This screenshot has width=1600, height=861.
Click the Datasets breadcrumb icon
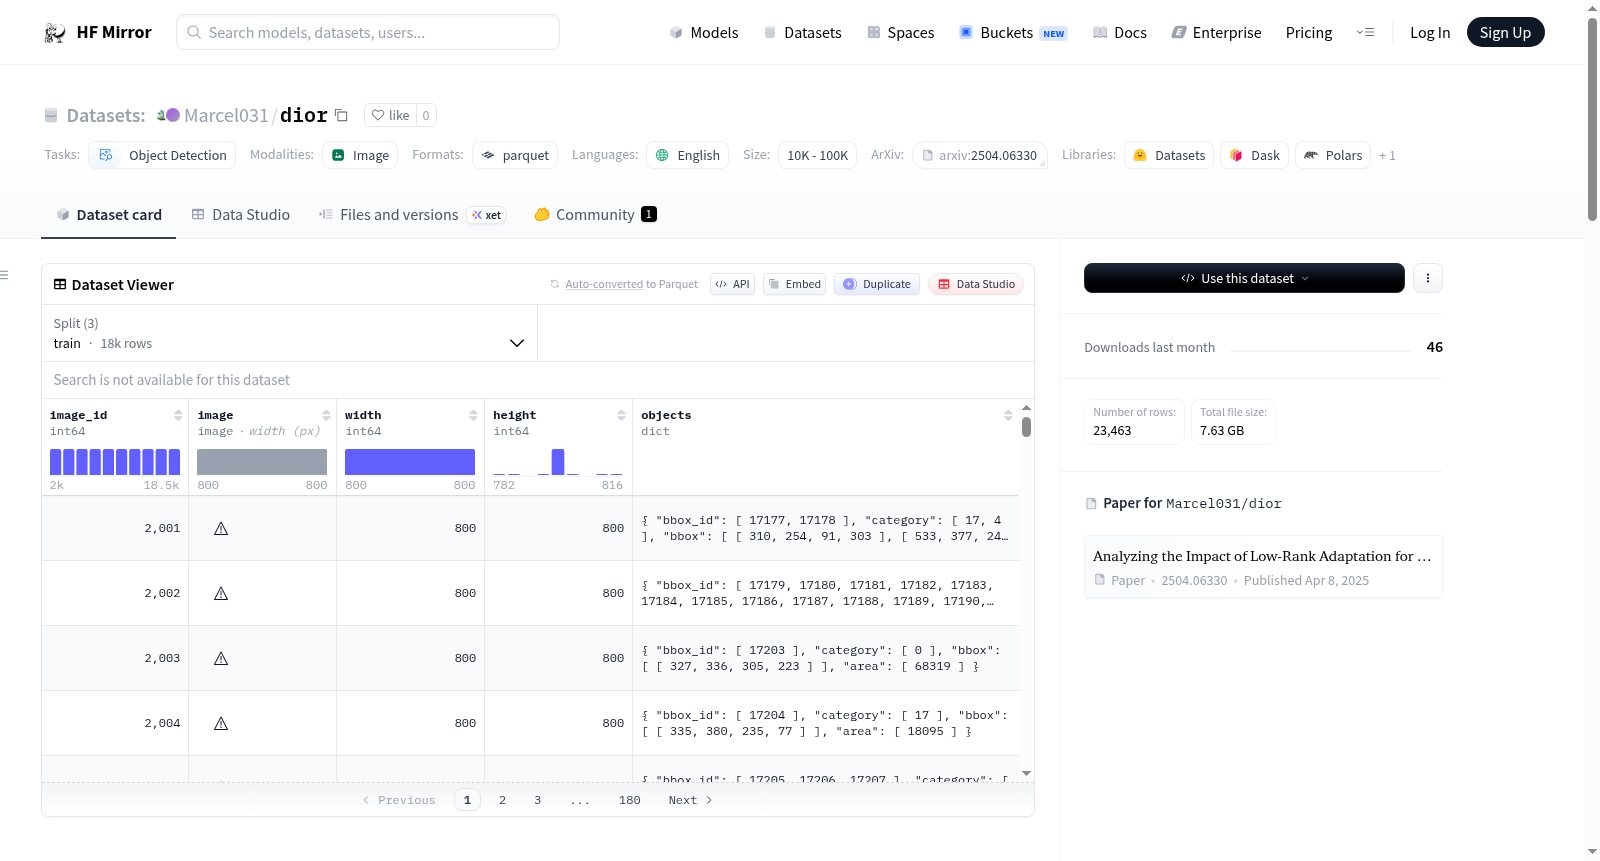tap(51, 116)
